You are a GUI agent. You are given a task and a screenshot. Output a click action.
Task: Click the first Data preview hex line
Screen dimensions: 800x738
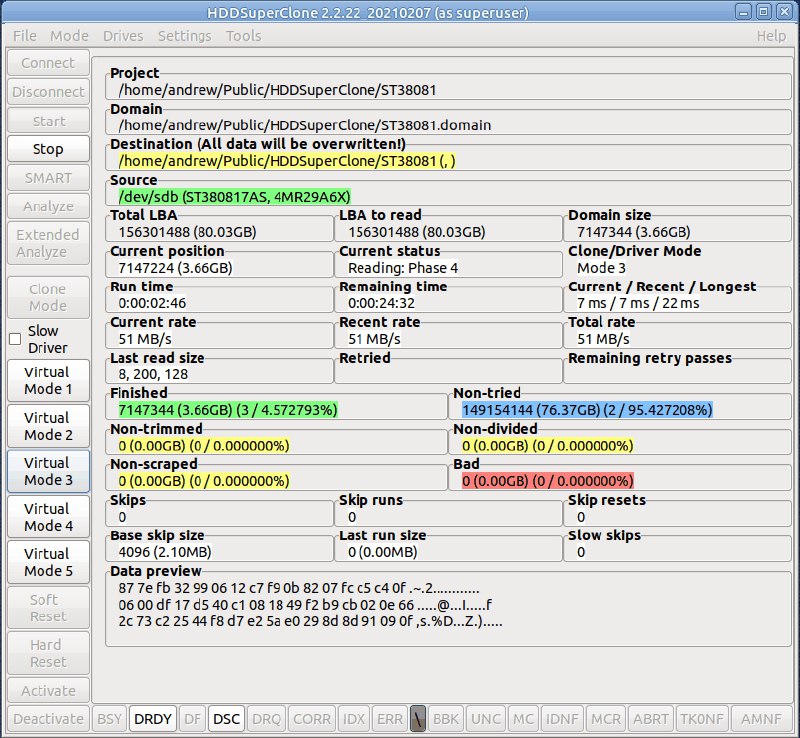(x=299, y=588)
